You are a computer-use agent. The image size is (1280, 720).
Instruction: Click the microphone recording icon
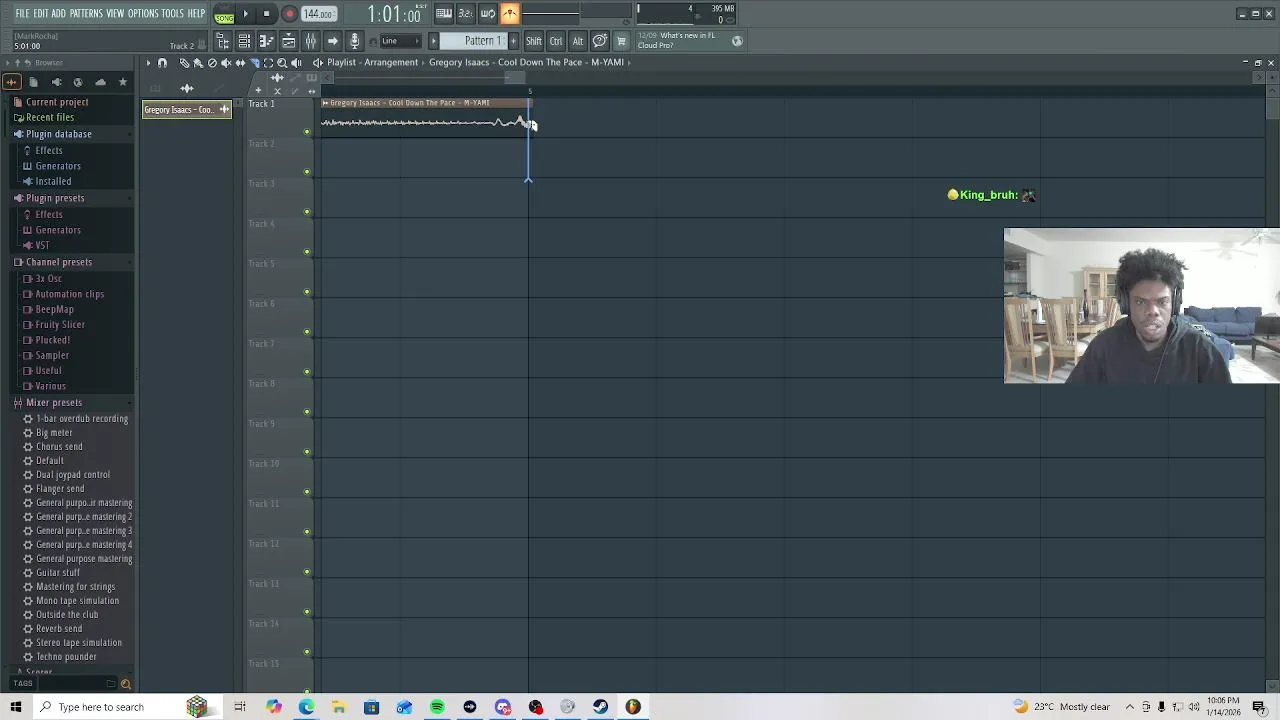pos(354,41)
